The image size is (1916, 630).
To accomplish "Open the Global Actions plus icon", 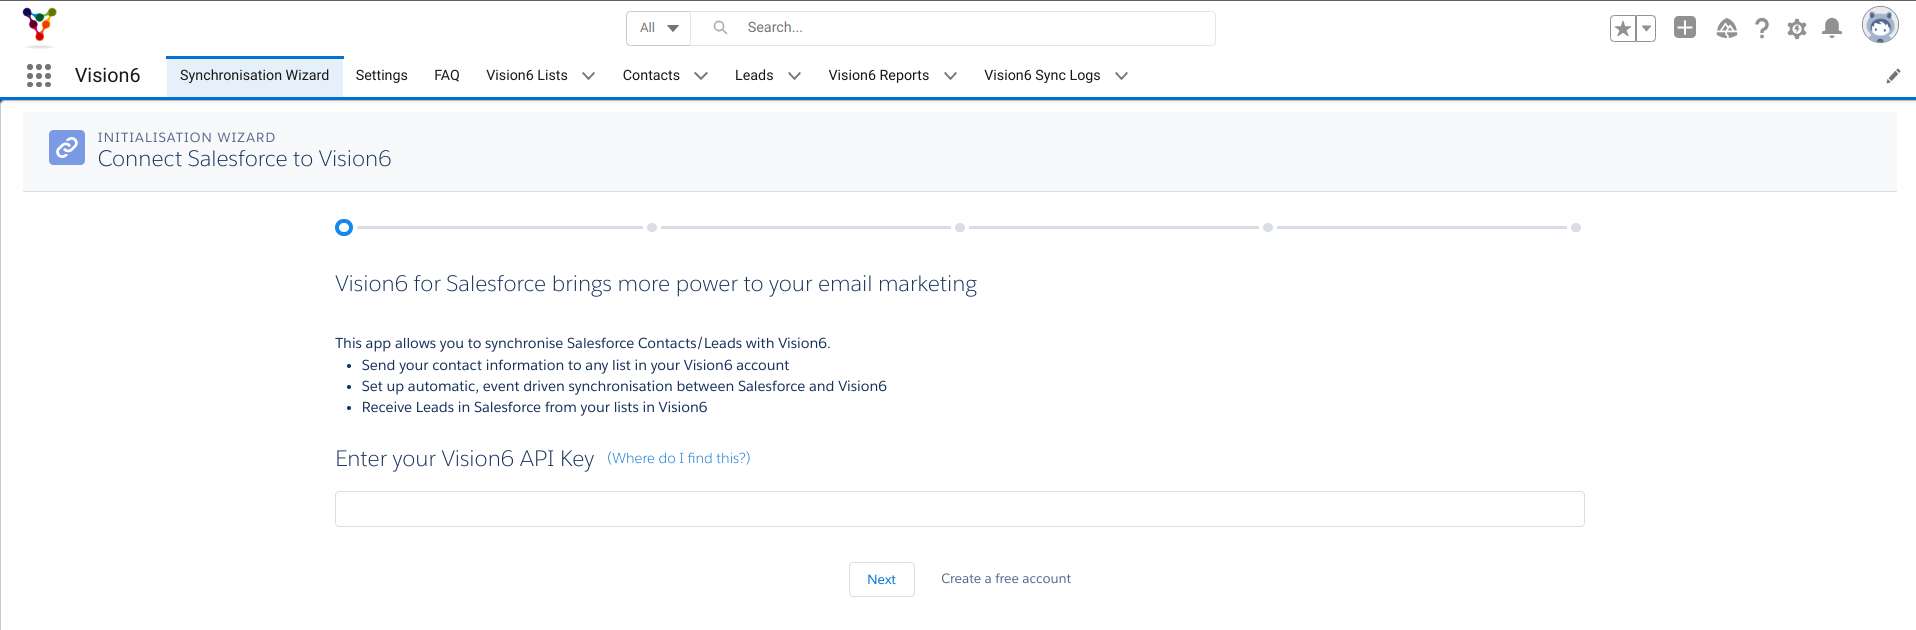I will pos(1685,28).
